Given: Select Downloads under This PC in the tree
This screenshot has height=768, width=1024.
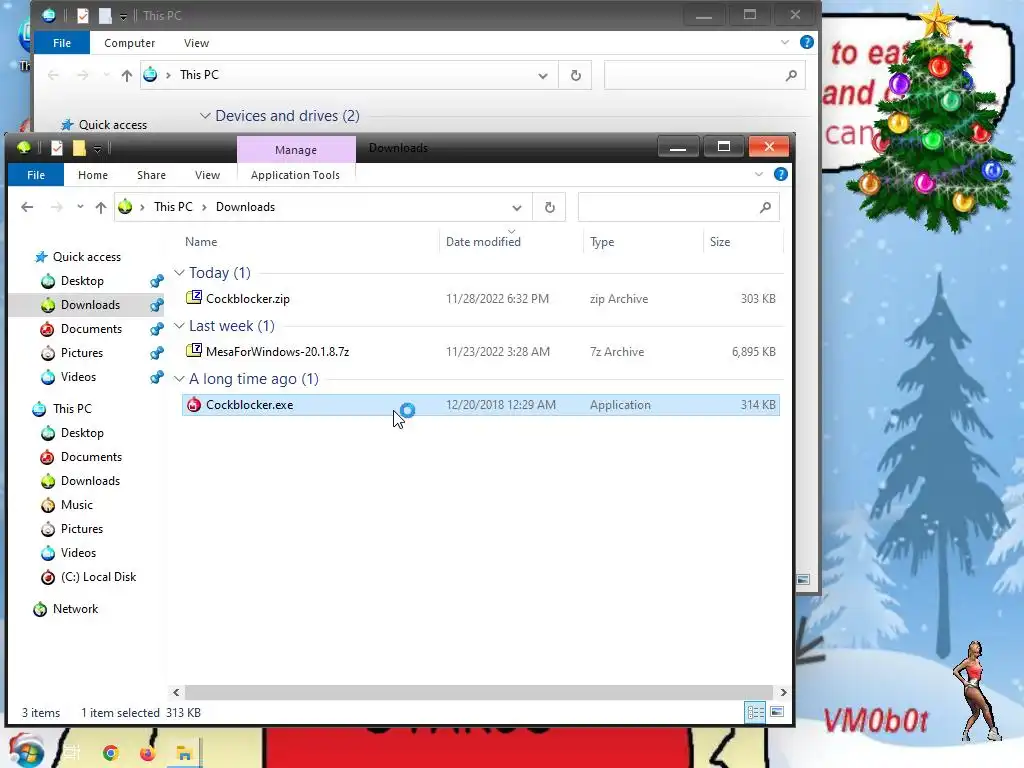Looking at the screenshot, I should coord(90,481).
